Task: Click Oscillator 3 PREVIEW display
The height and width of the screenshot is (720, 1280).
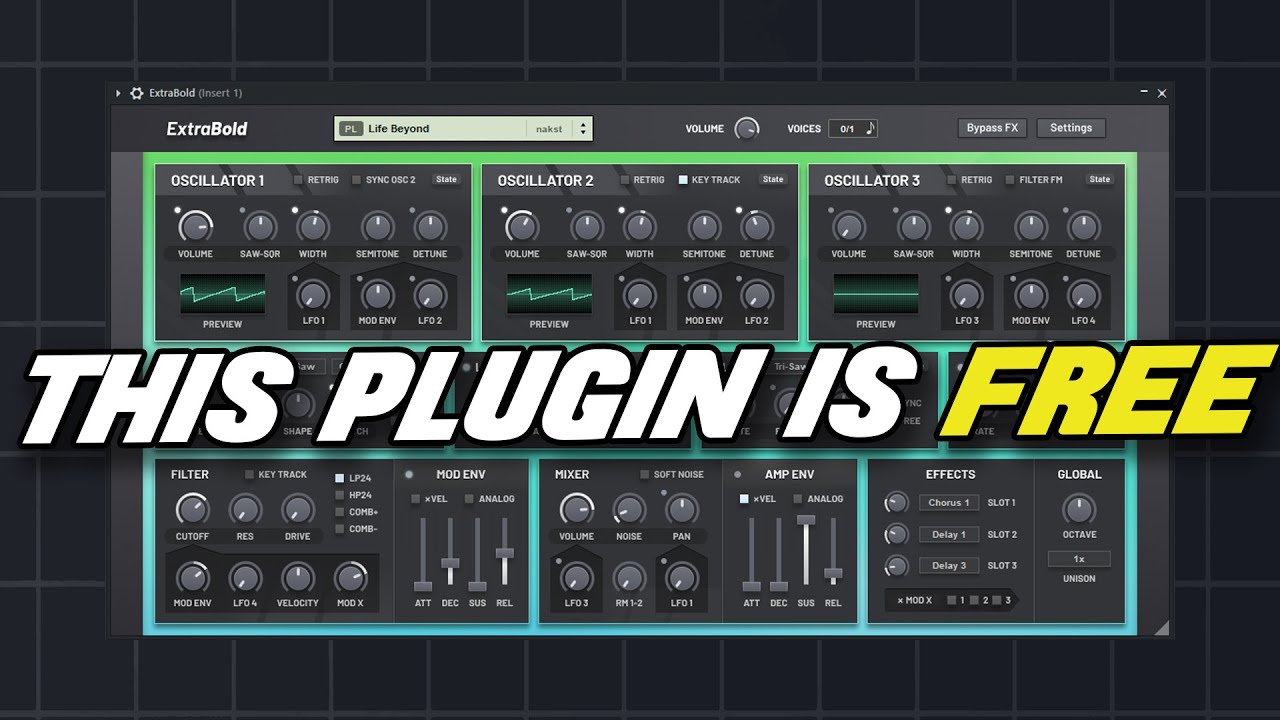Action: click(x=876, y=293)
